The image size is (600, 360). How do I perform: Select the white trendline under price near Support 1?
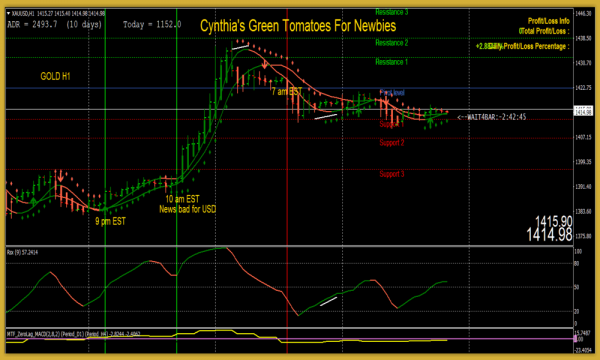(x=326, y=116)
